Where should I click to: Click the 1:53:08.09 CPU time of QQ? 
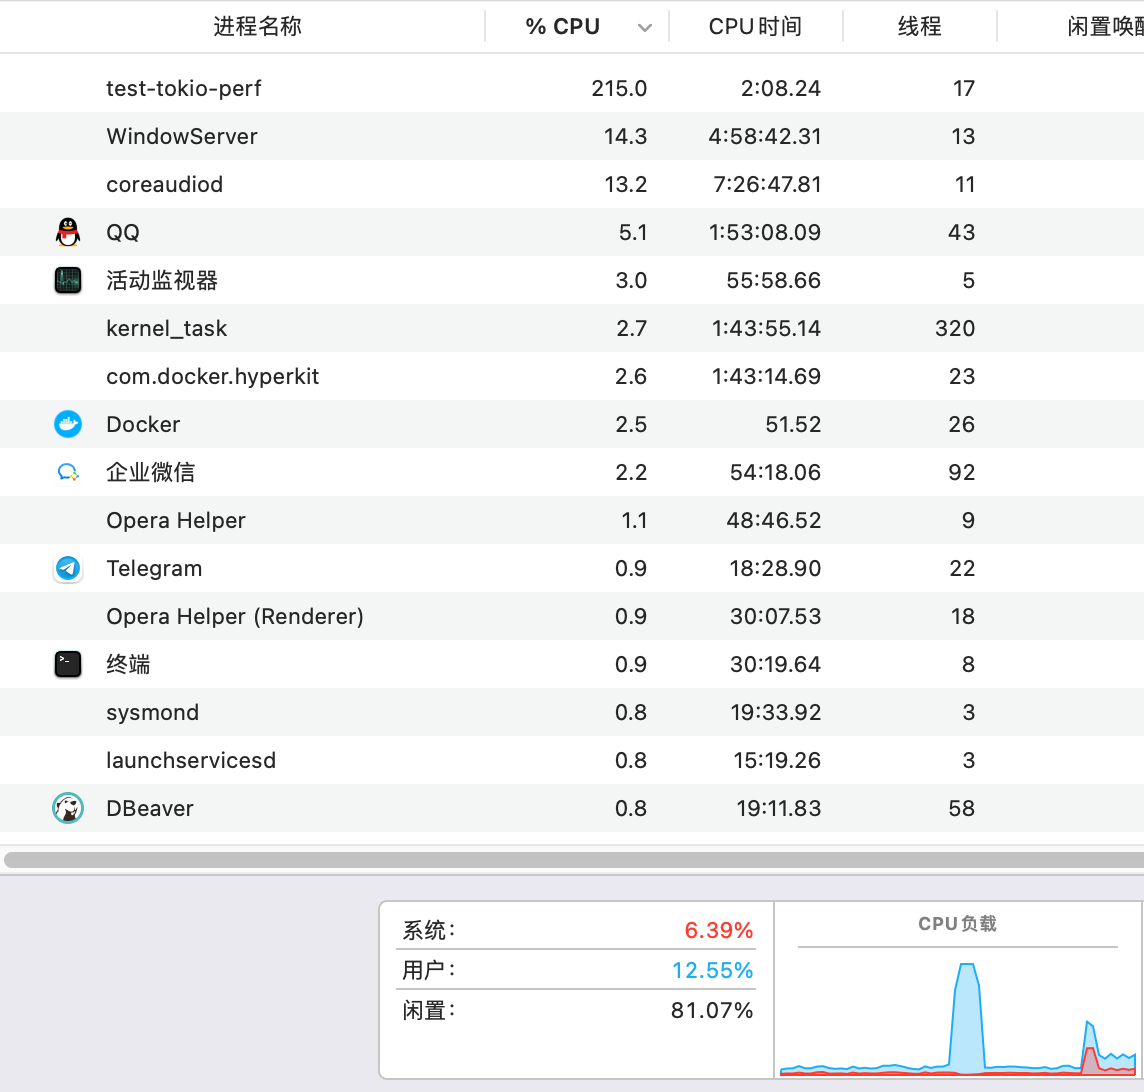point(765,232)
